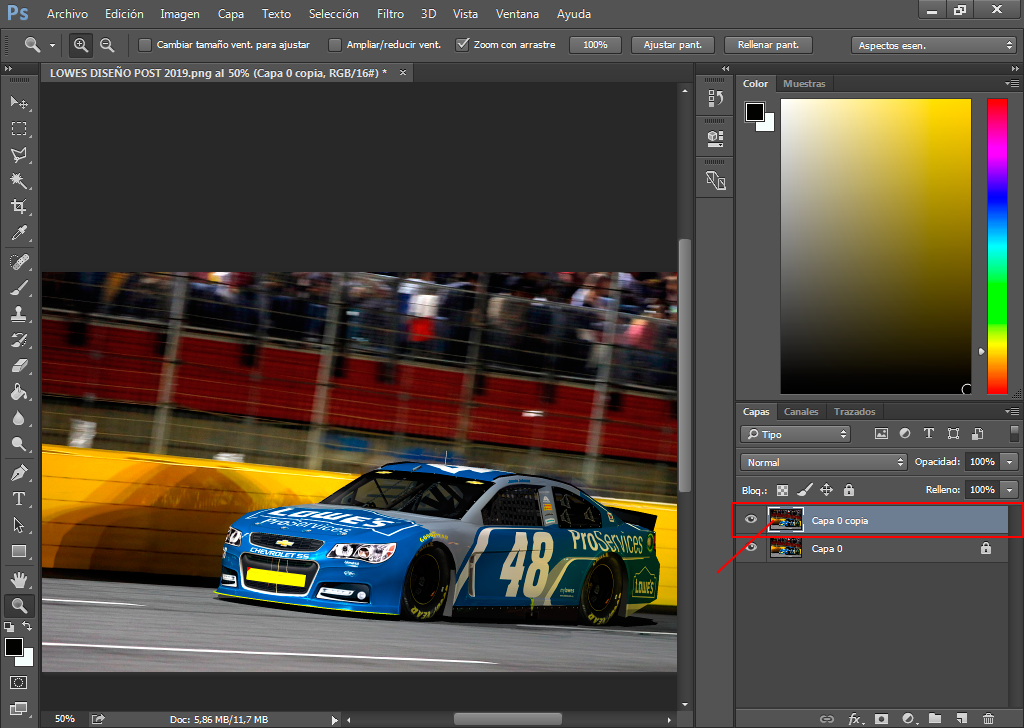Expand the Aspectos esen. workspace dropdown
The height and width of the screenshot is (728, 1024).
[933, 45]
